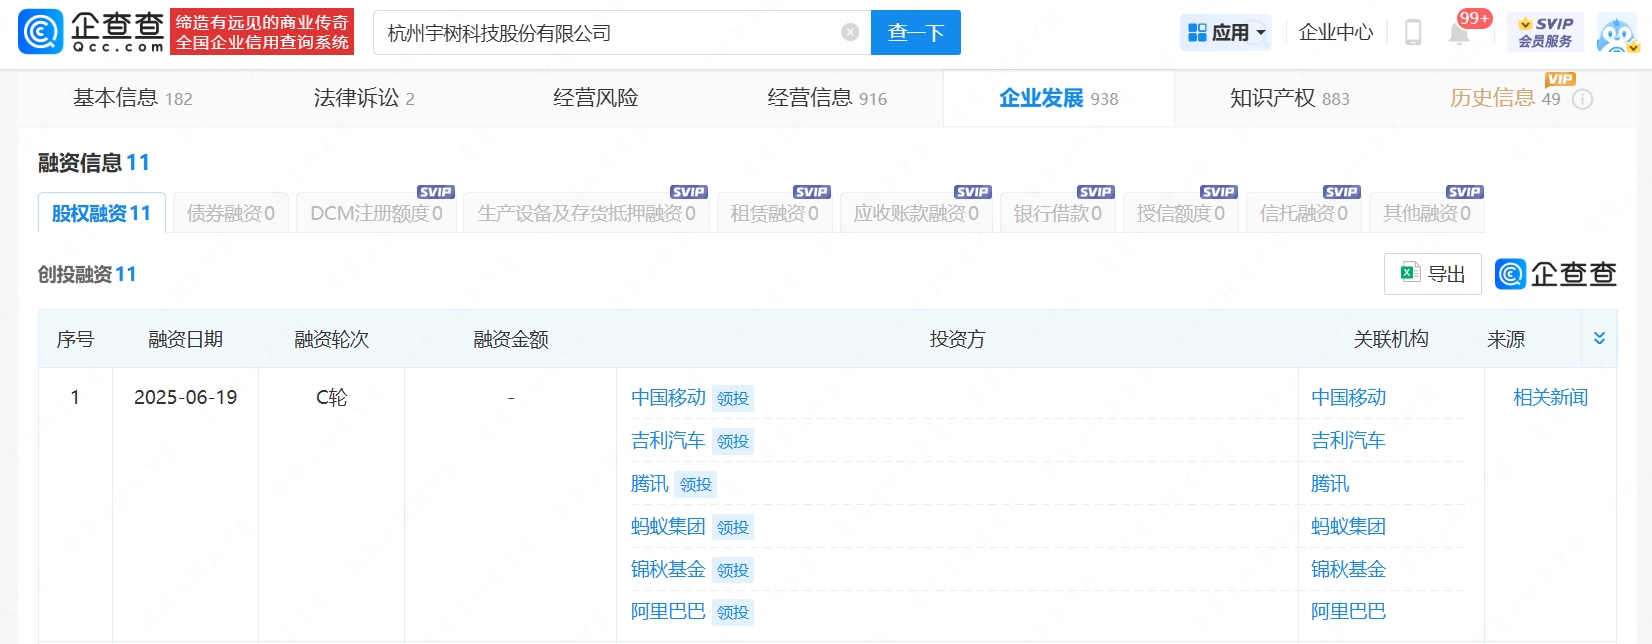The image size is (1652, 644).
Task: Click the C轮 round cell
Action: point(332,397)
